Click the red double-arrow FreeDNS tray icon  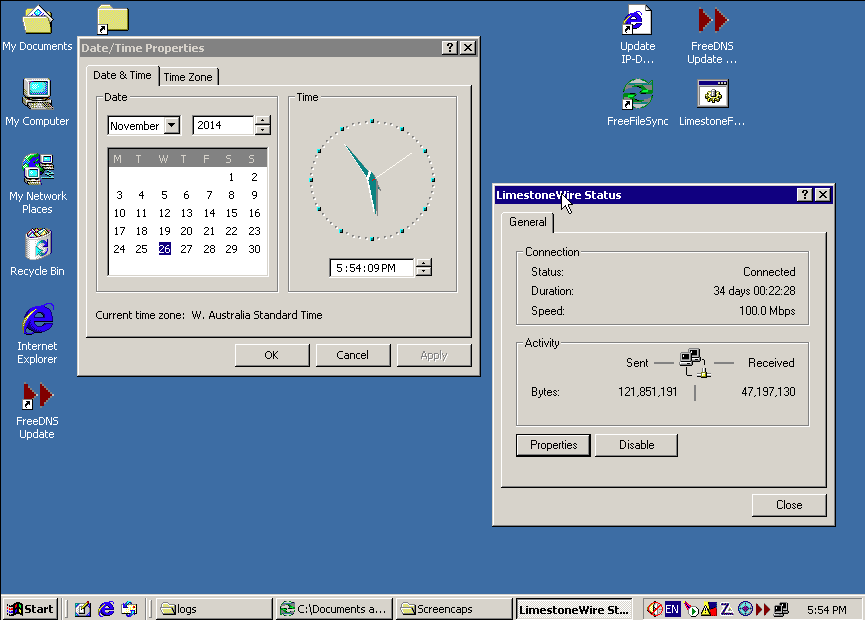pyautogui.click(x=763, y=609)
